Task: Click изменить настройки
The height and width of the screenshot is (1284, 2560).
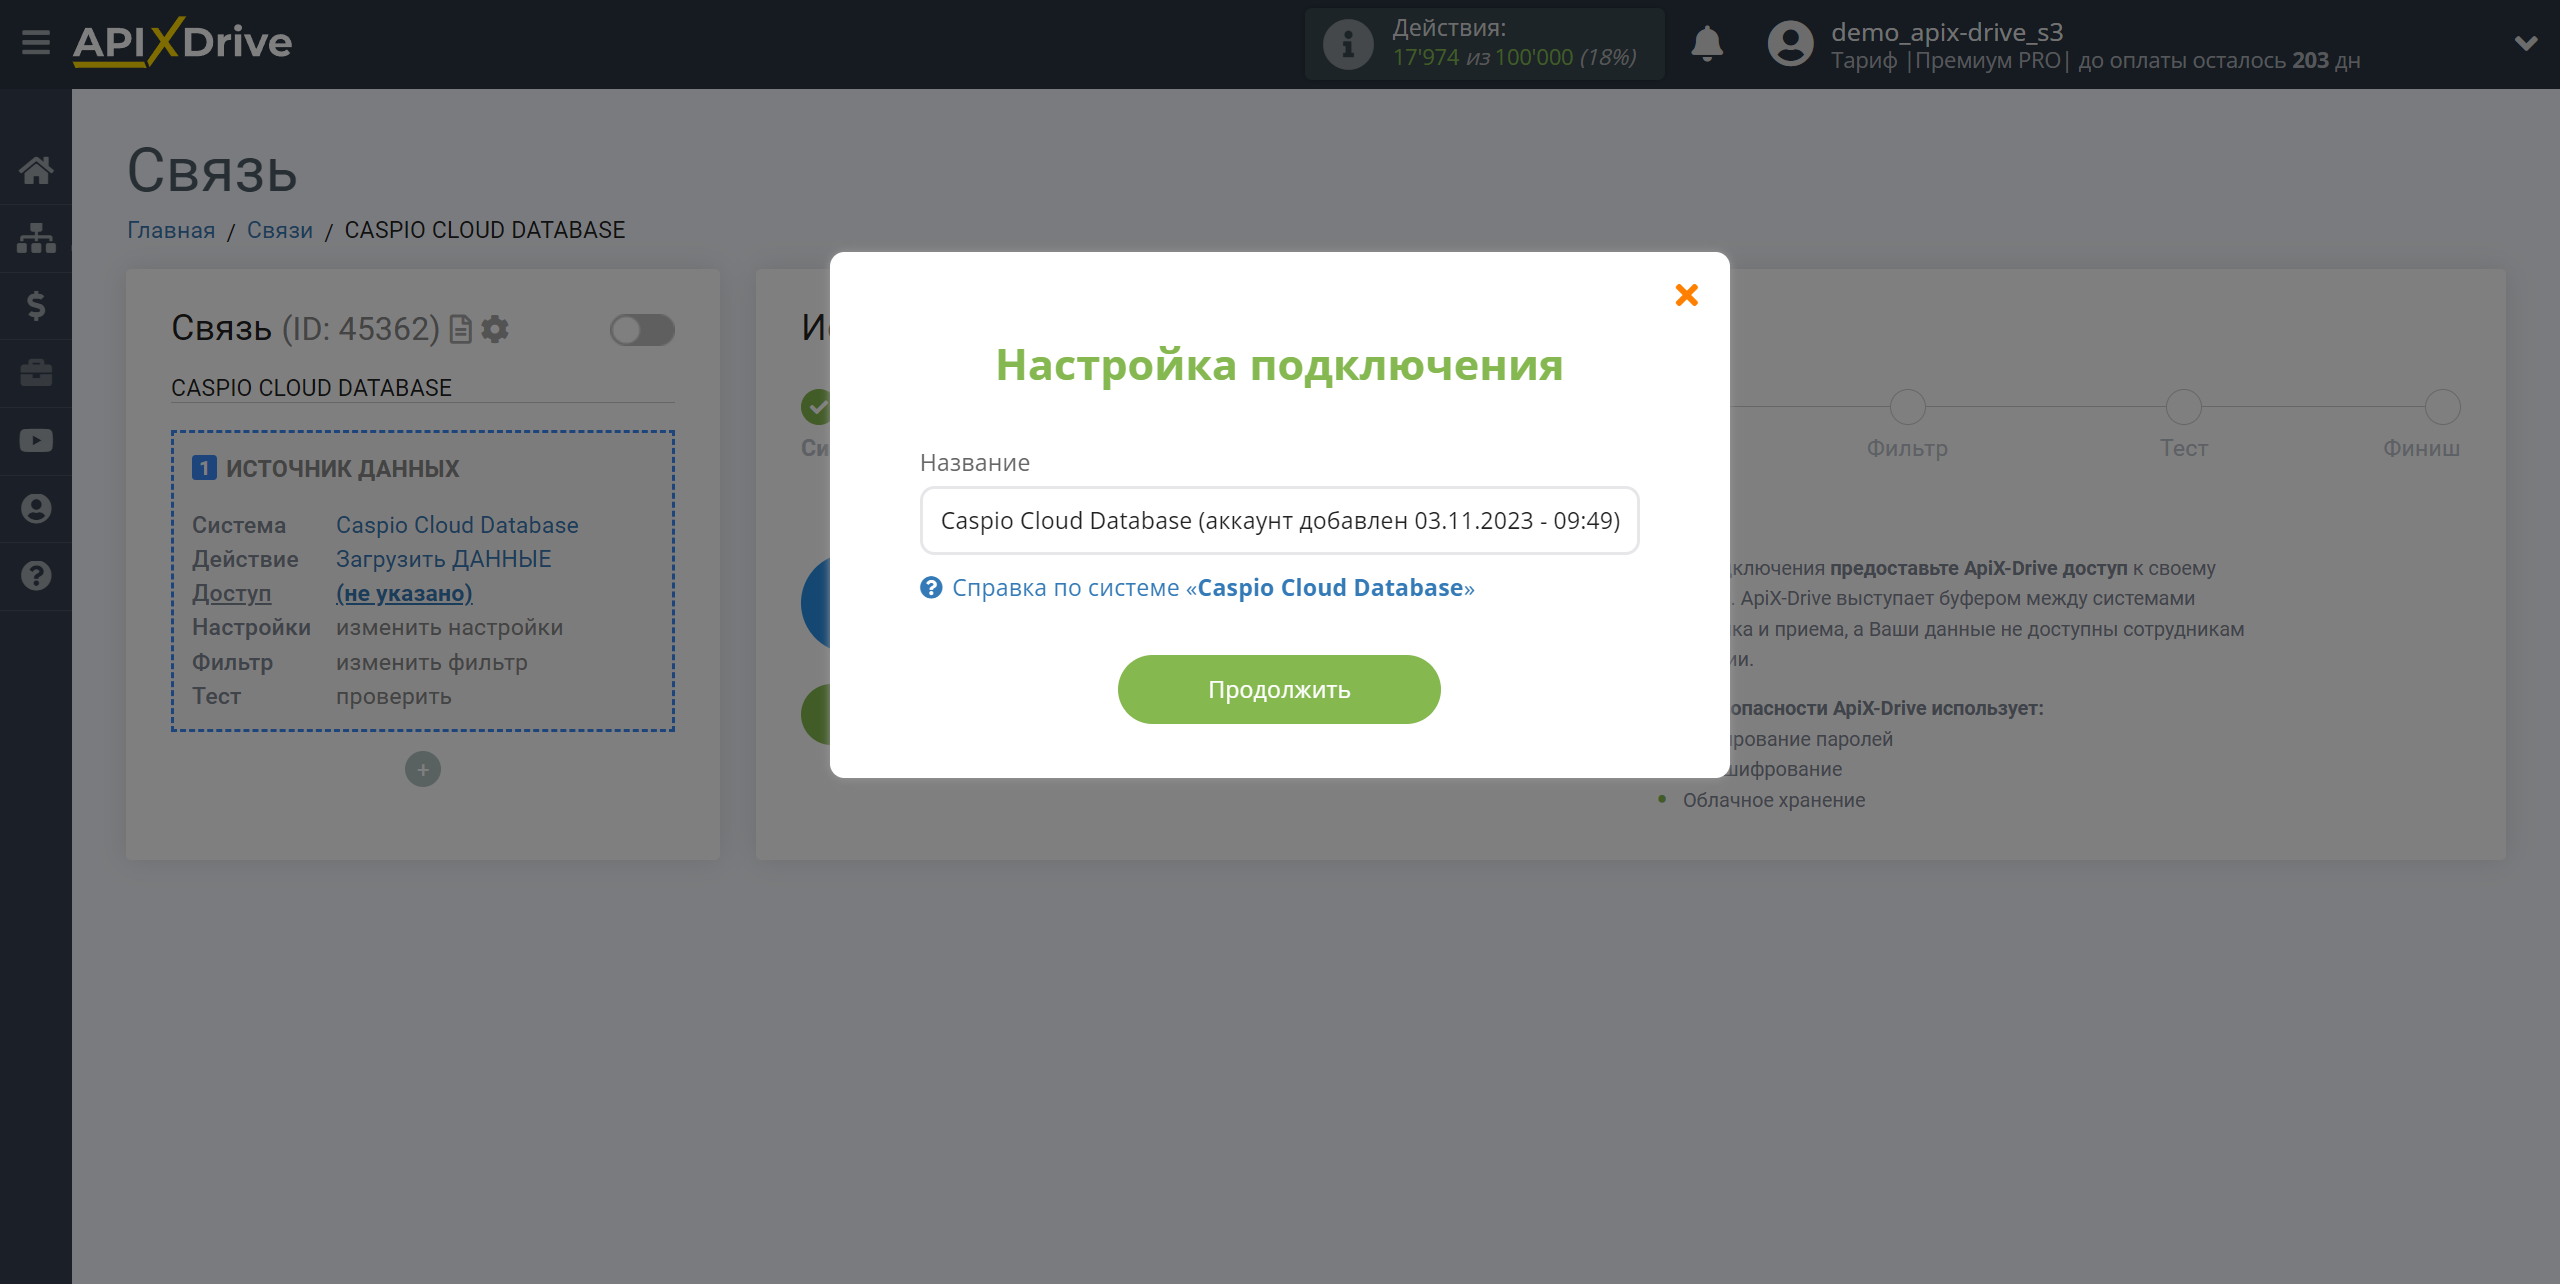Action: click(x=450, y=628)
